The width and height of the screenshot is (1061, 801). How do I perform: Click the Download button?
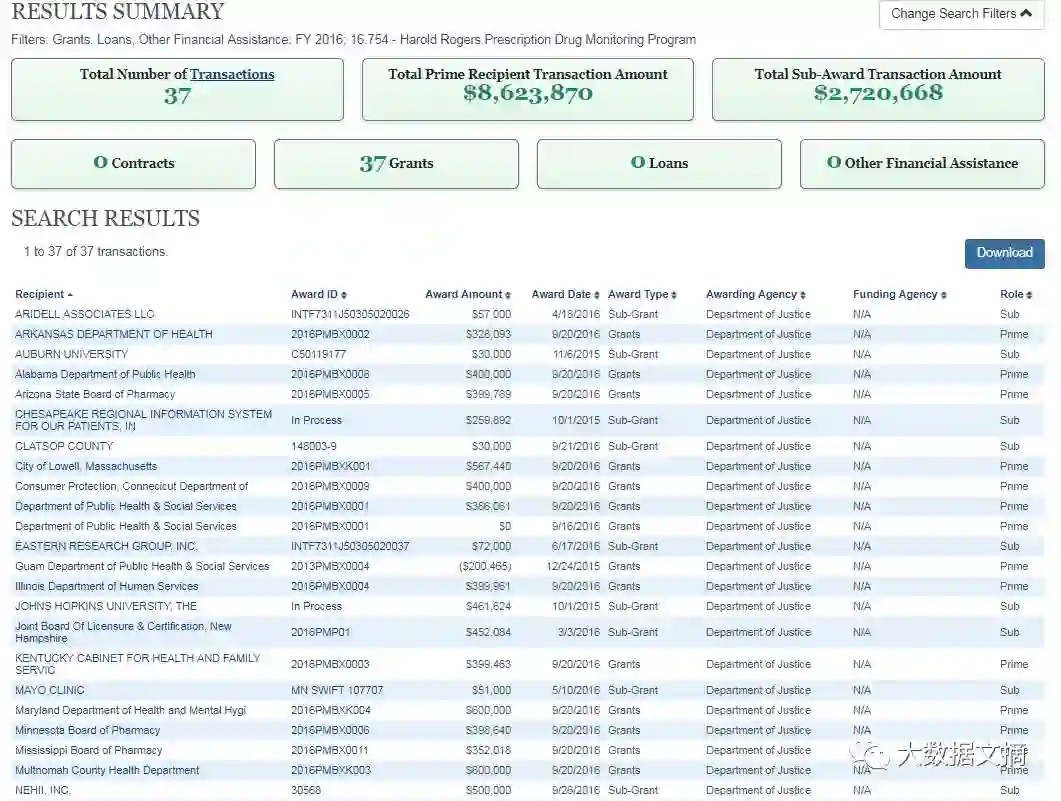coord(1004,253)
